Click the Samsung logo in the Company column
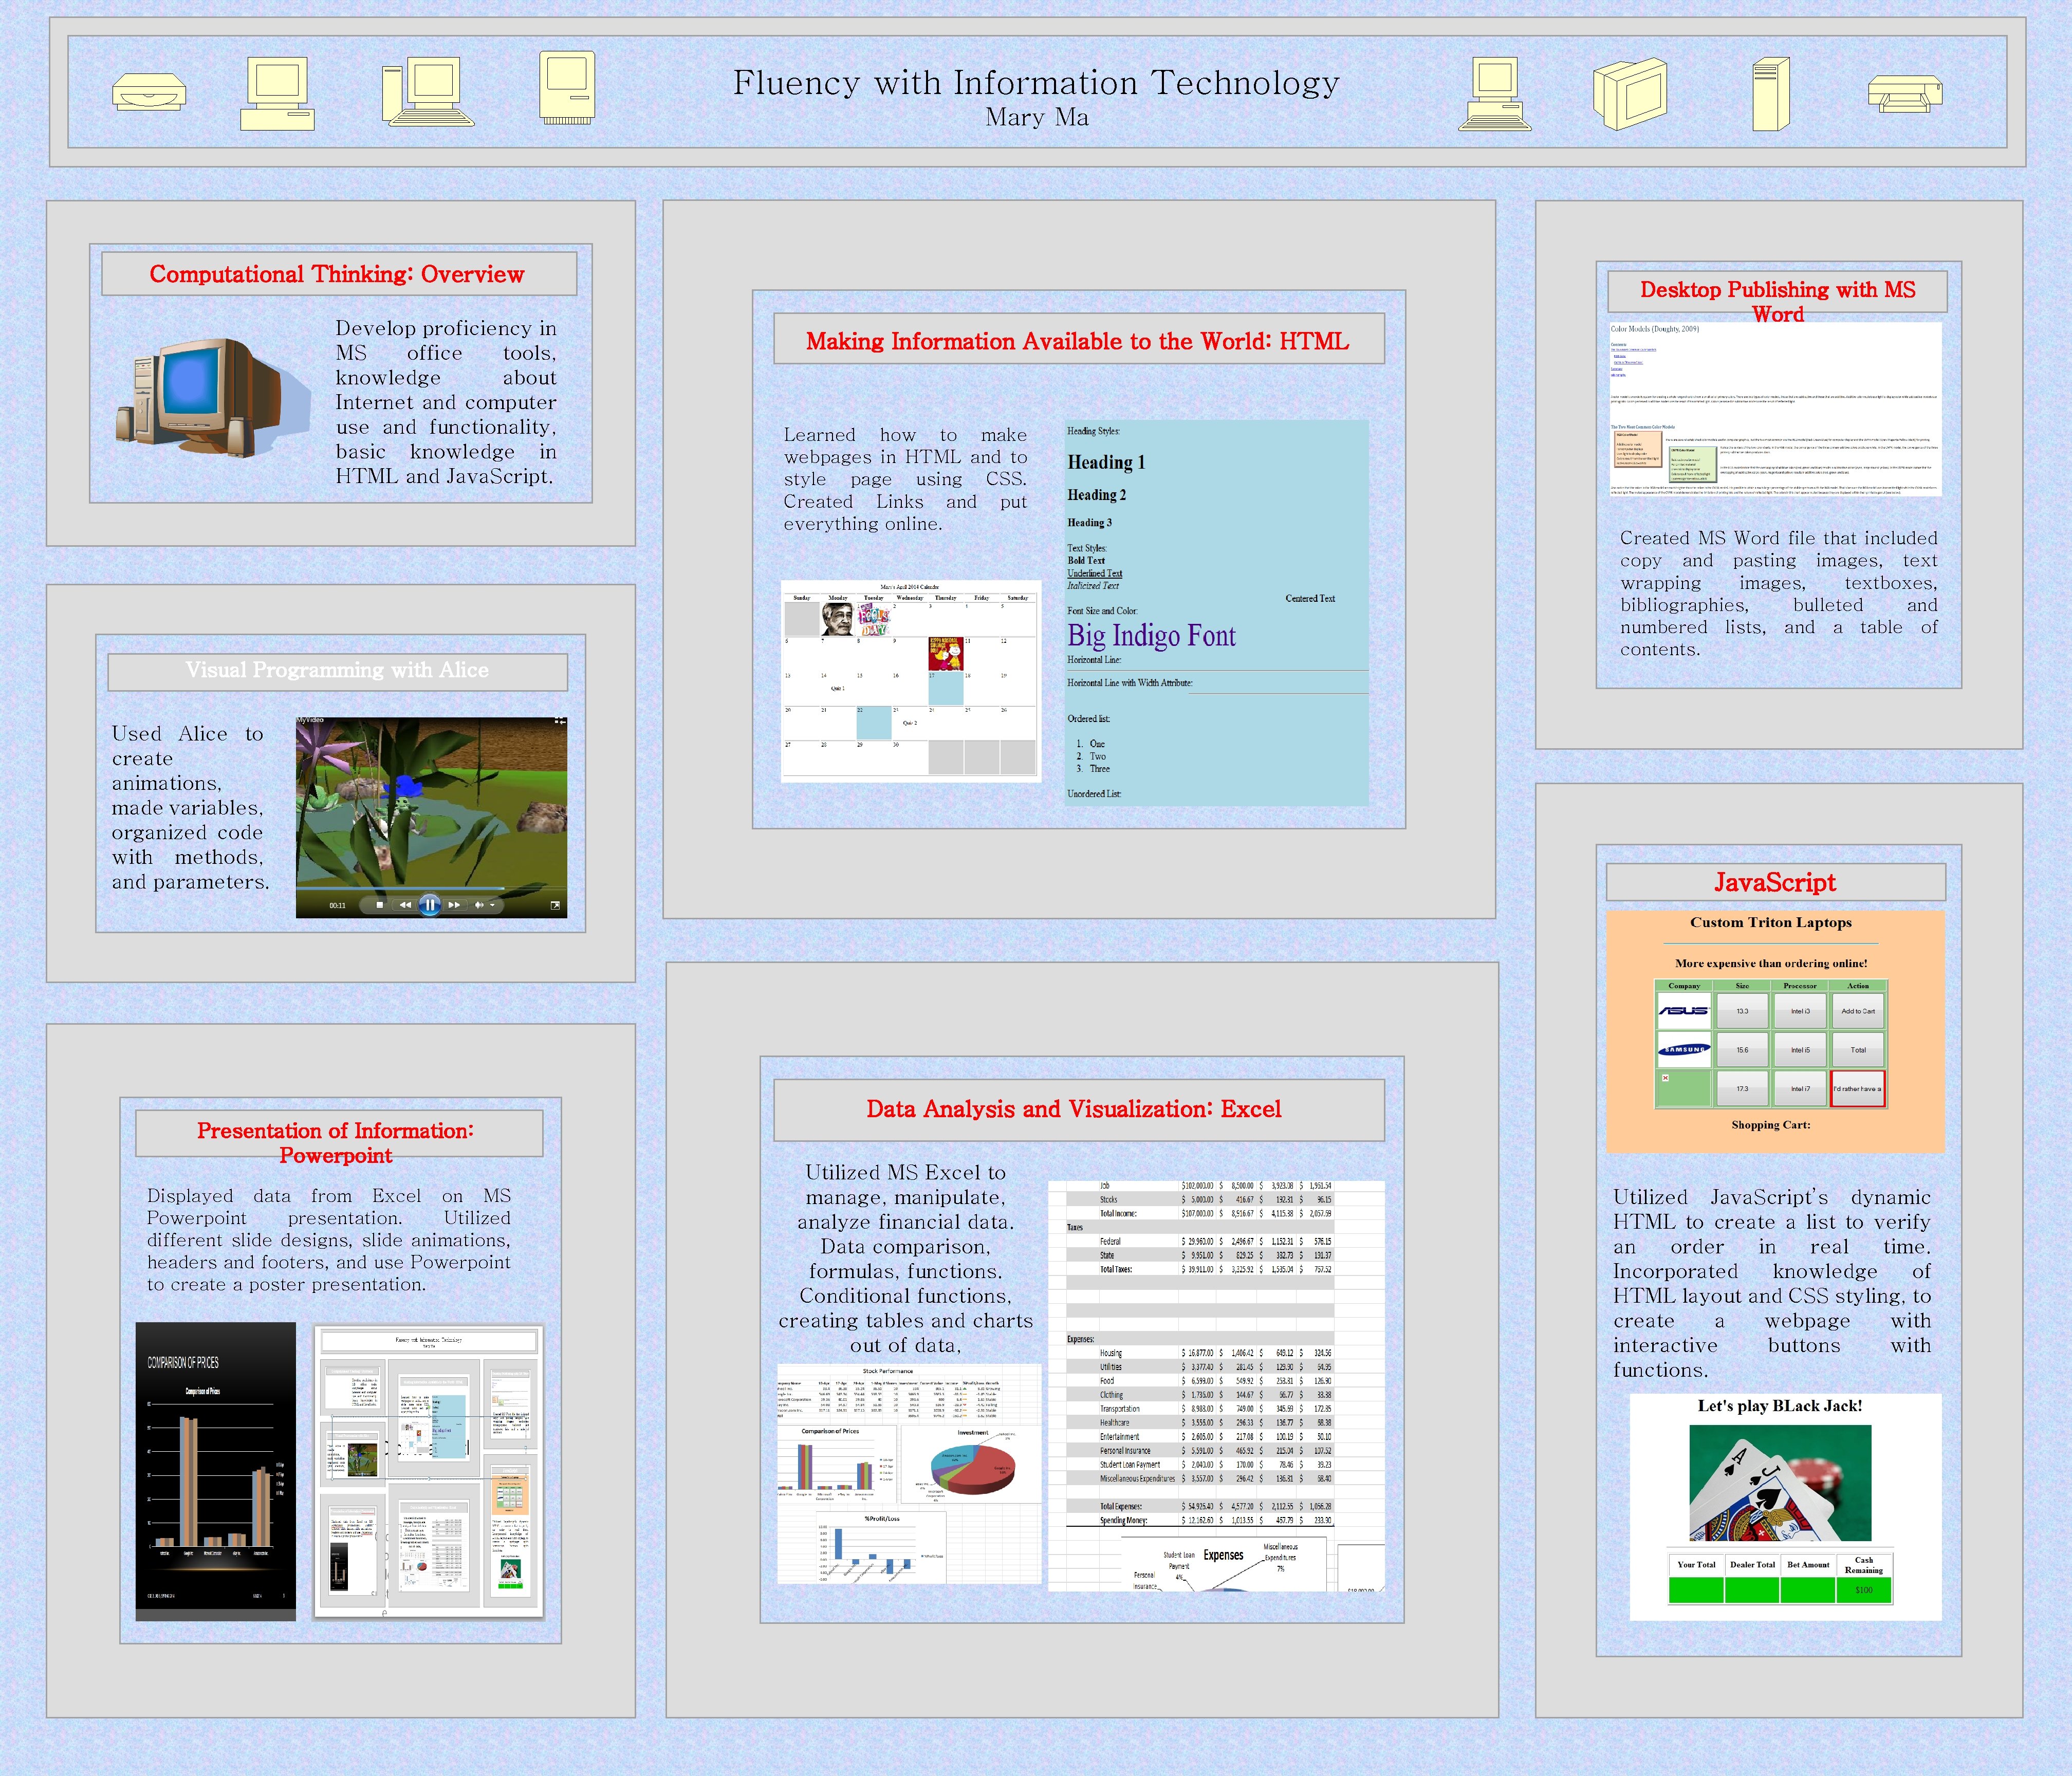This screenshot has height=1776, width=2072. click(x=1685, y=1050)
